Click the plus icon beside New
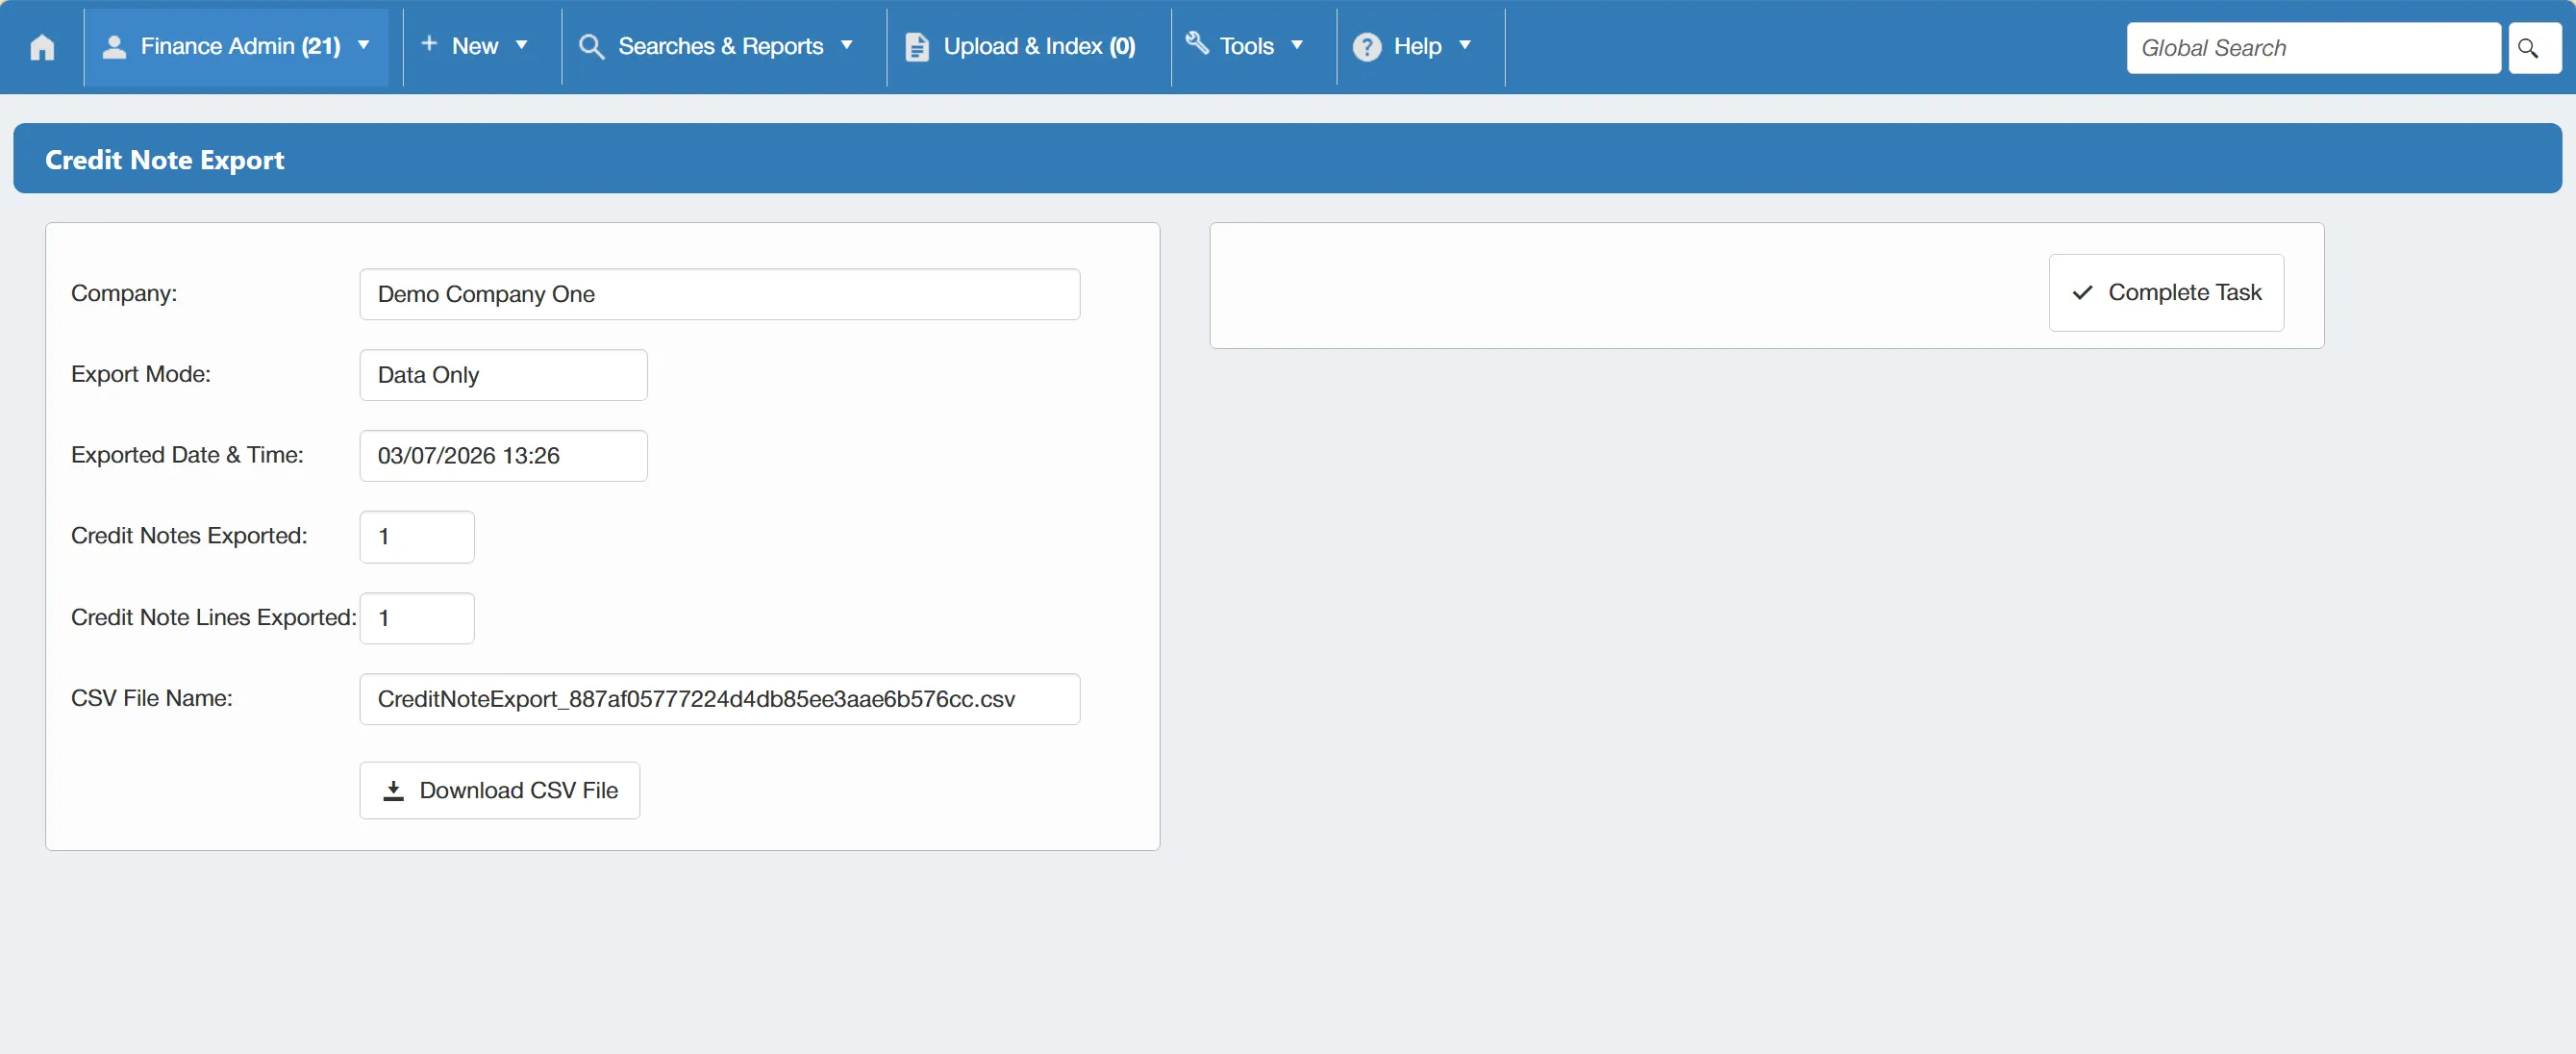 pos(429,44)
